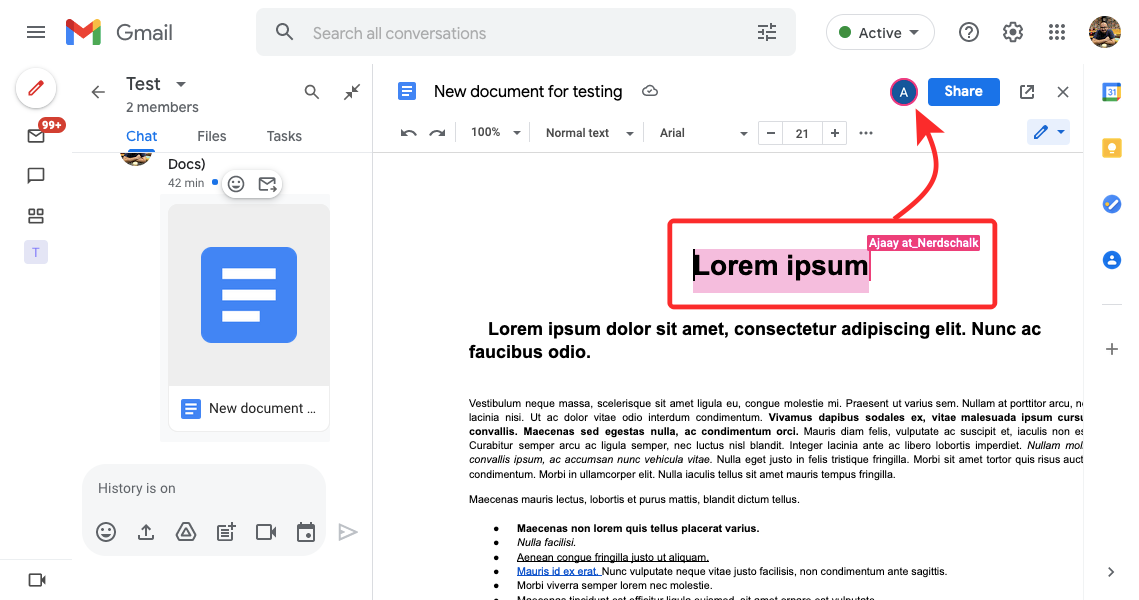Decrease font size with minus button

click(771, 133)
